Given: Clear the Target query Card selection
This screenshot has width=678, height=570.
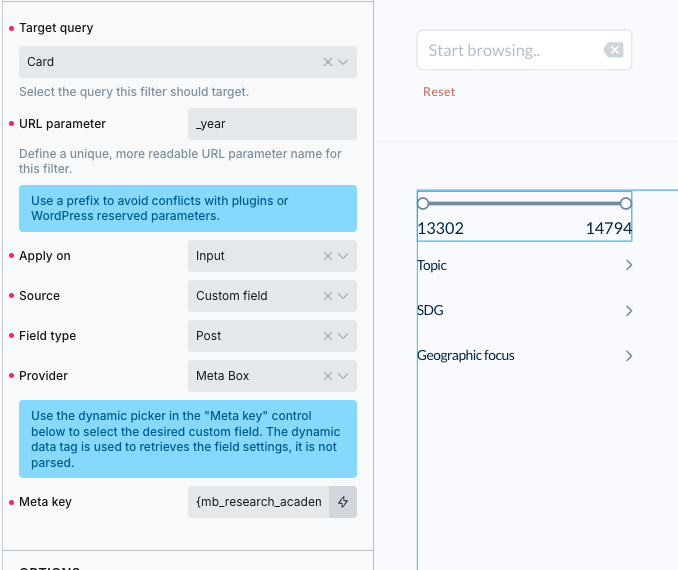Looking at the screenshot, I should tap(328, 62).
